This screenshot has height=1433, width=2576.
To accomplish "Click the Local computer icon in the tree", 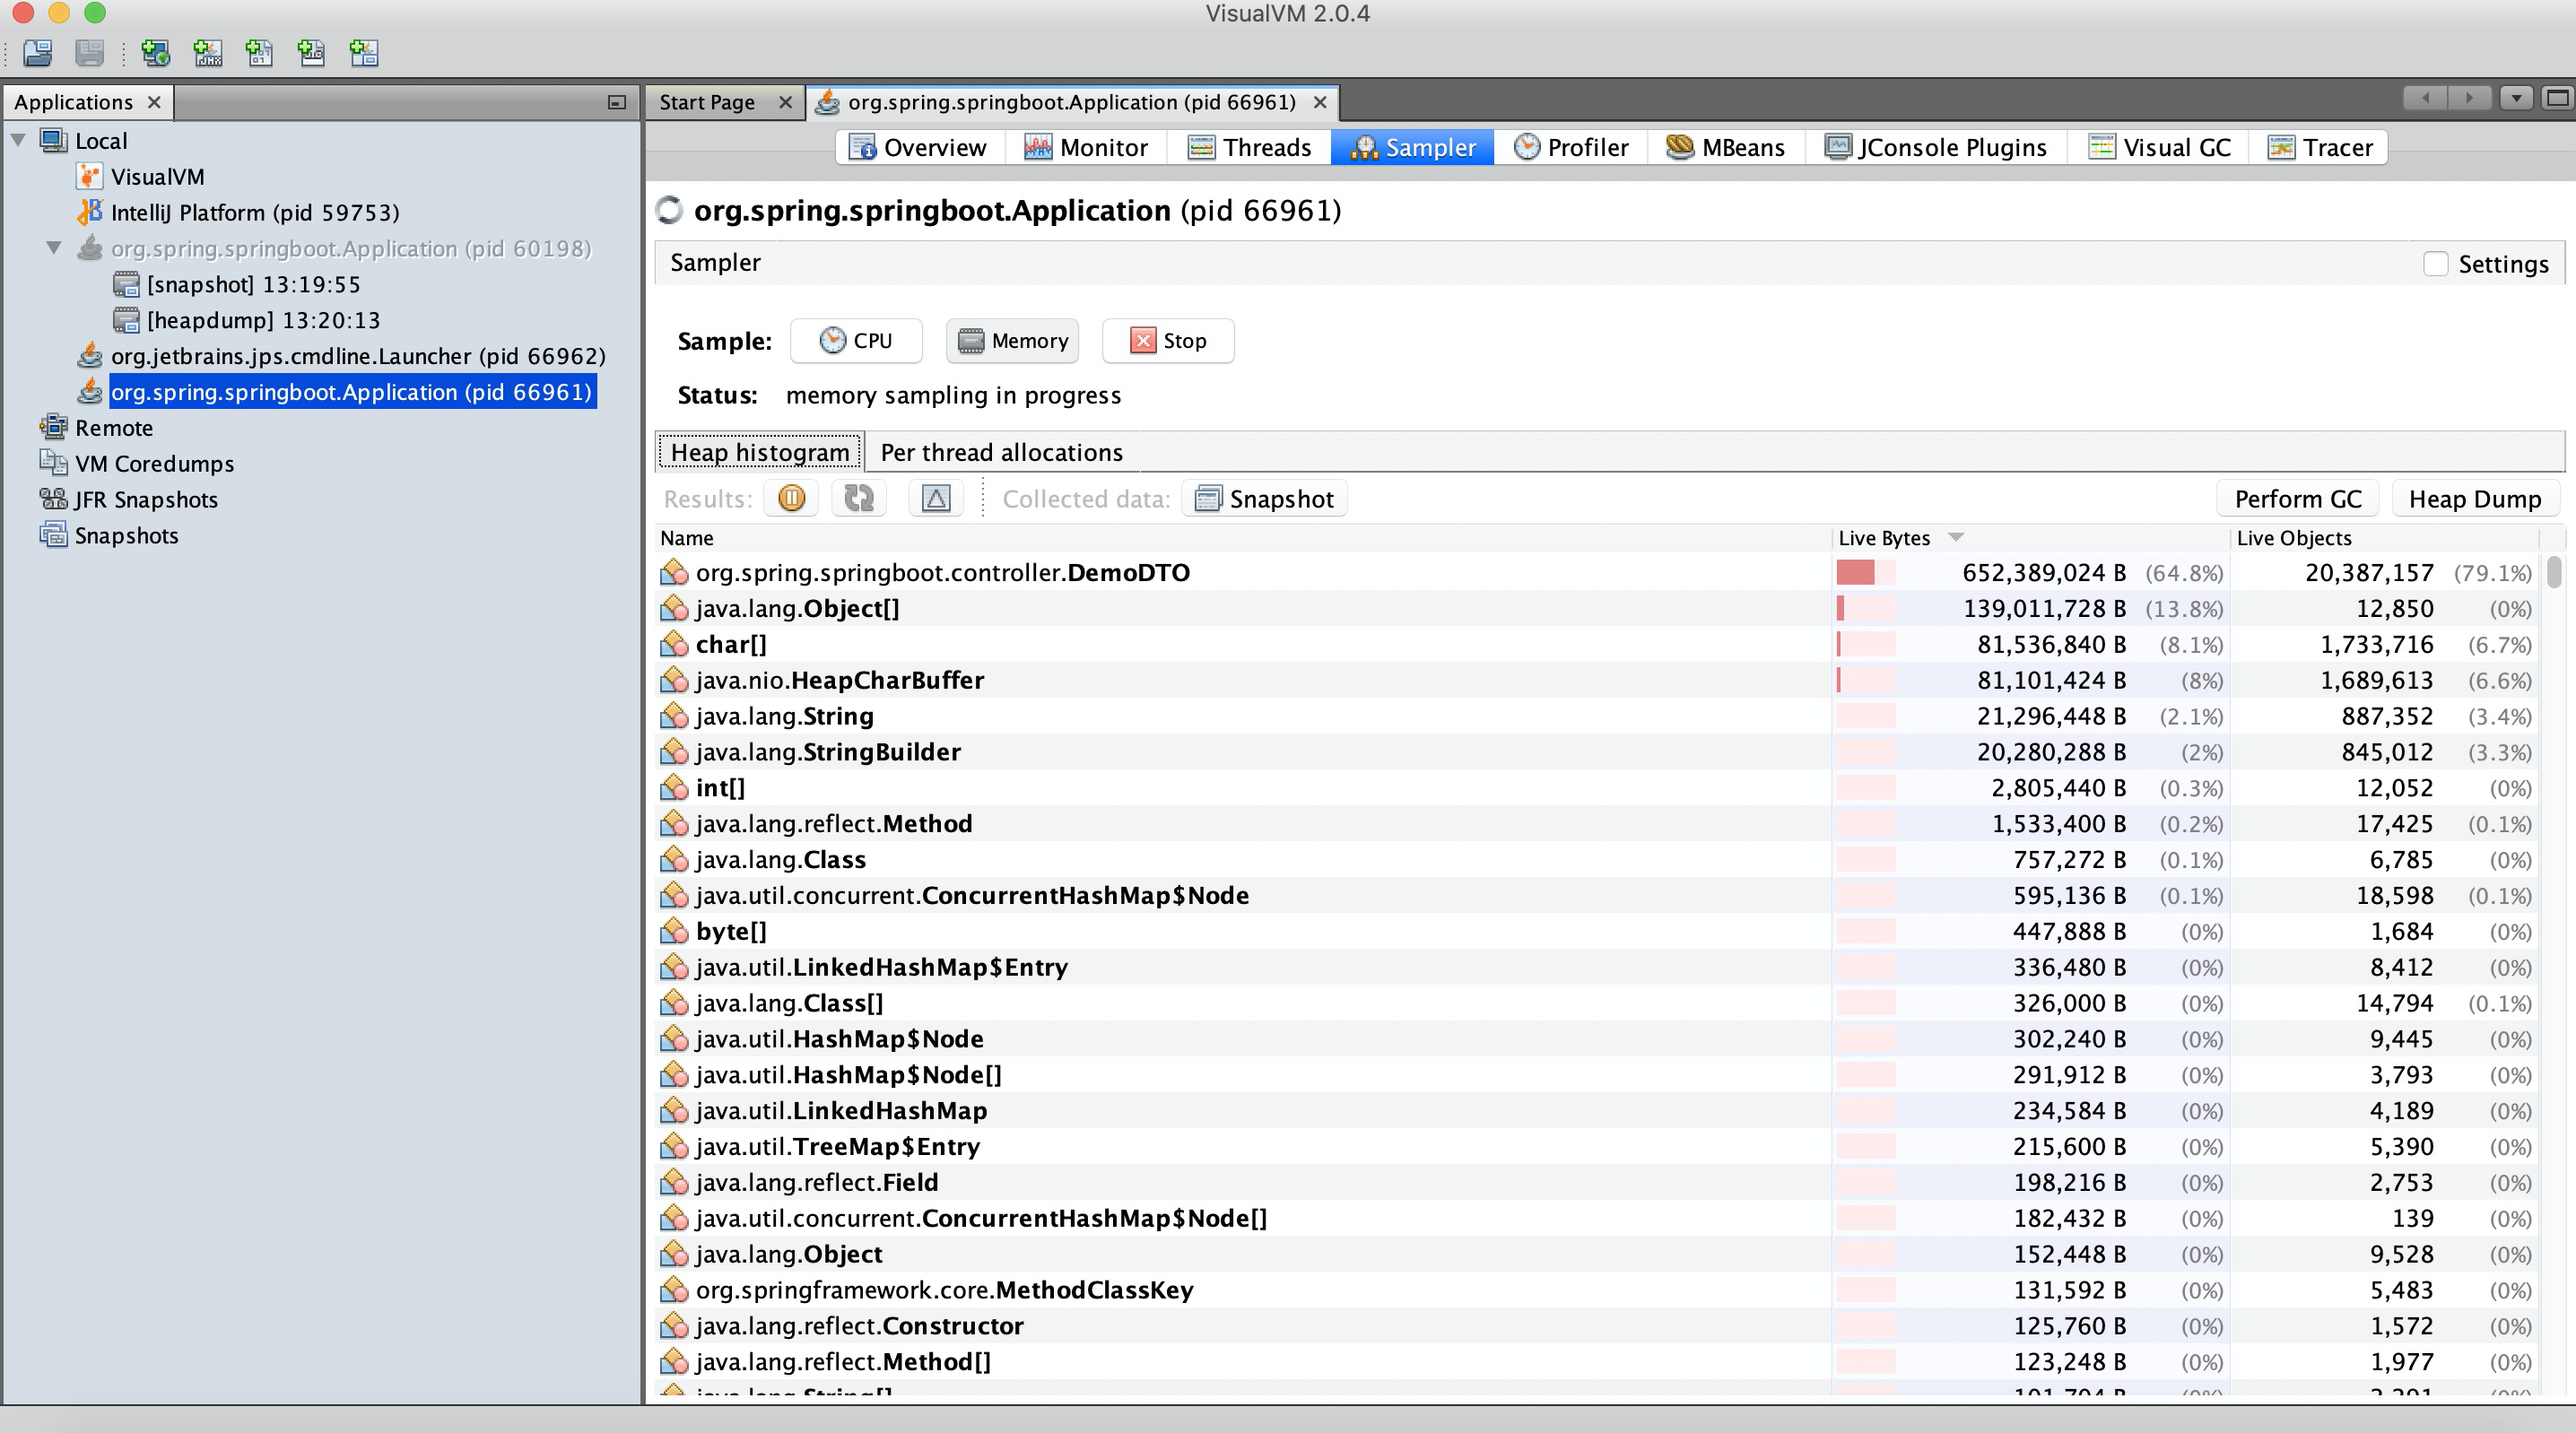I will [53, 140].
